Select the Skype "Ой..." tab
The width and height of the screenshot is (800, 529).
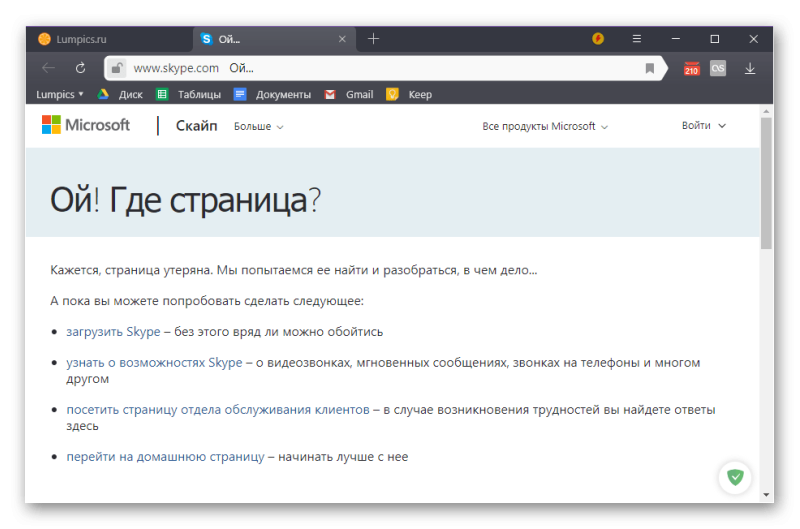[x=274, y=39]
